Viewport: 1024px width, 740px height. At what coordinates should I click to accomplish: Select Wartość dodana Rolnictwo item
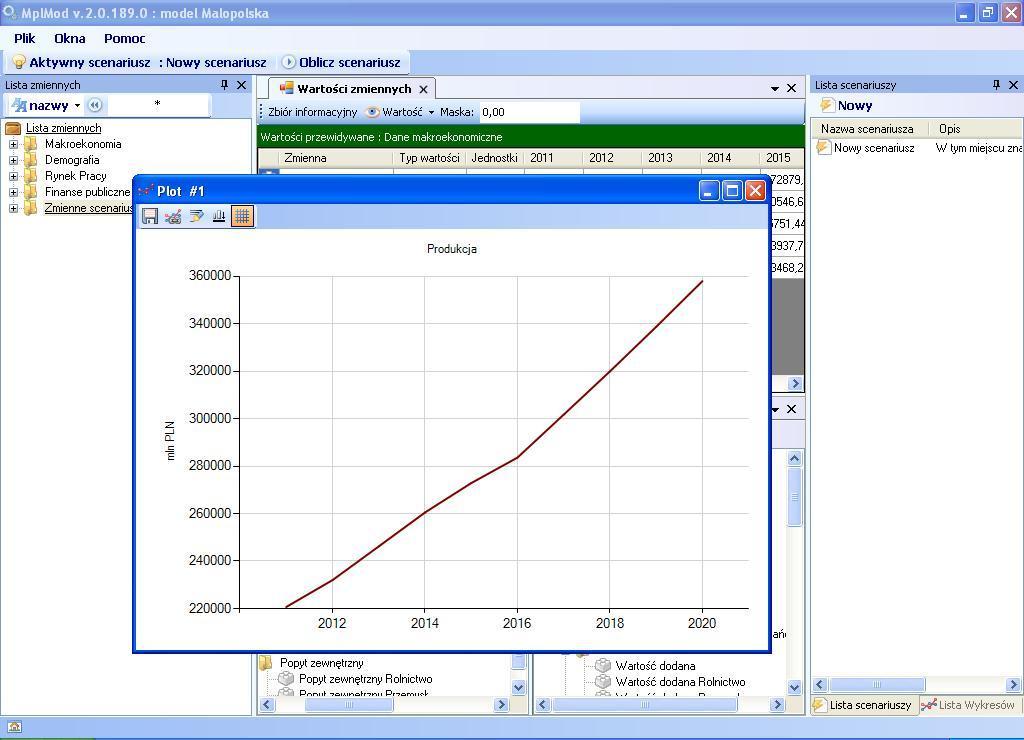tap(680, 681)
